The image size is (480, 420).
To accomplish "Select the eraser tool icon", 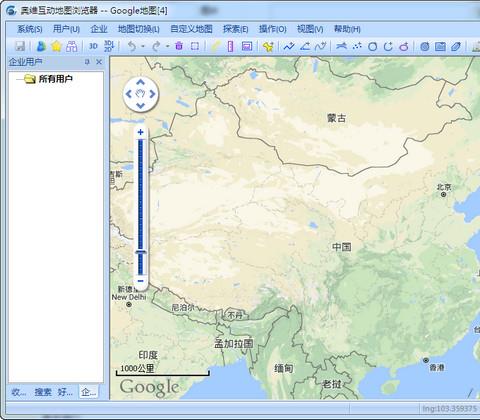I will click(x=456, y=46).
